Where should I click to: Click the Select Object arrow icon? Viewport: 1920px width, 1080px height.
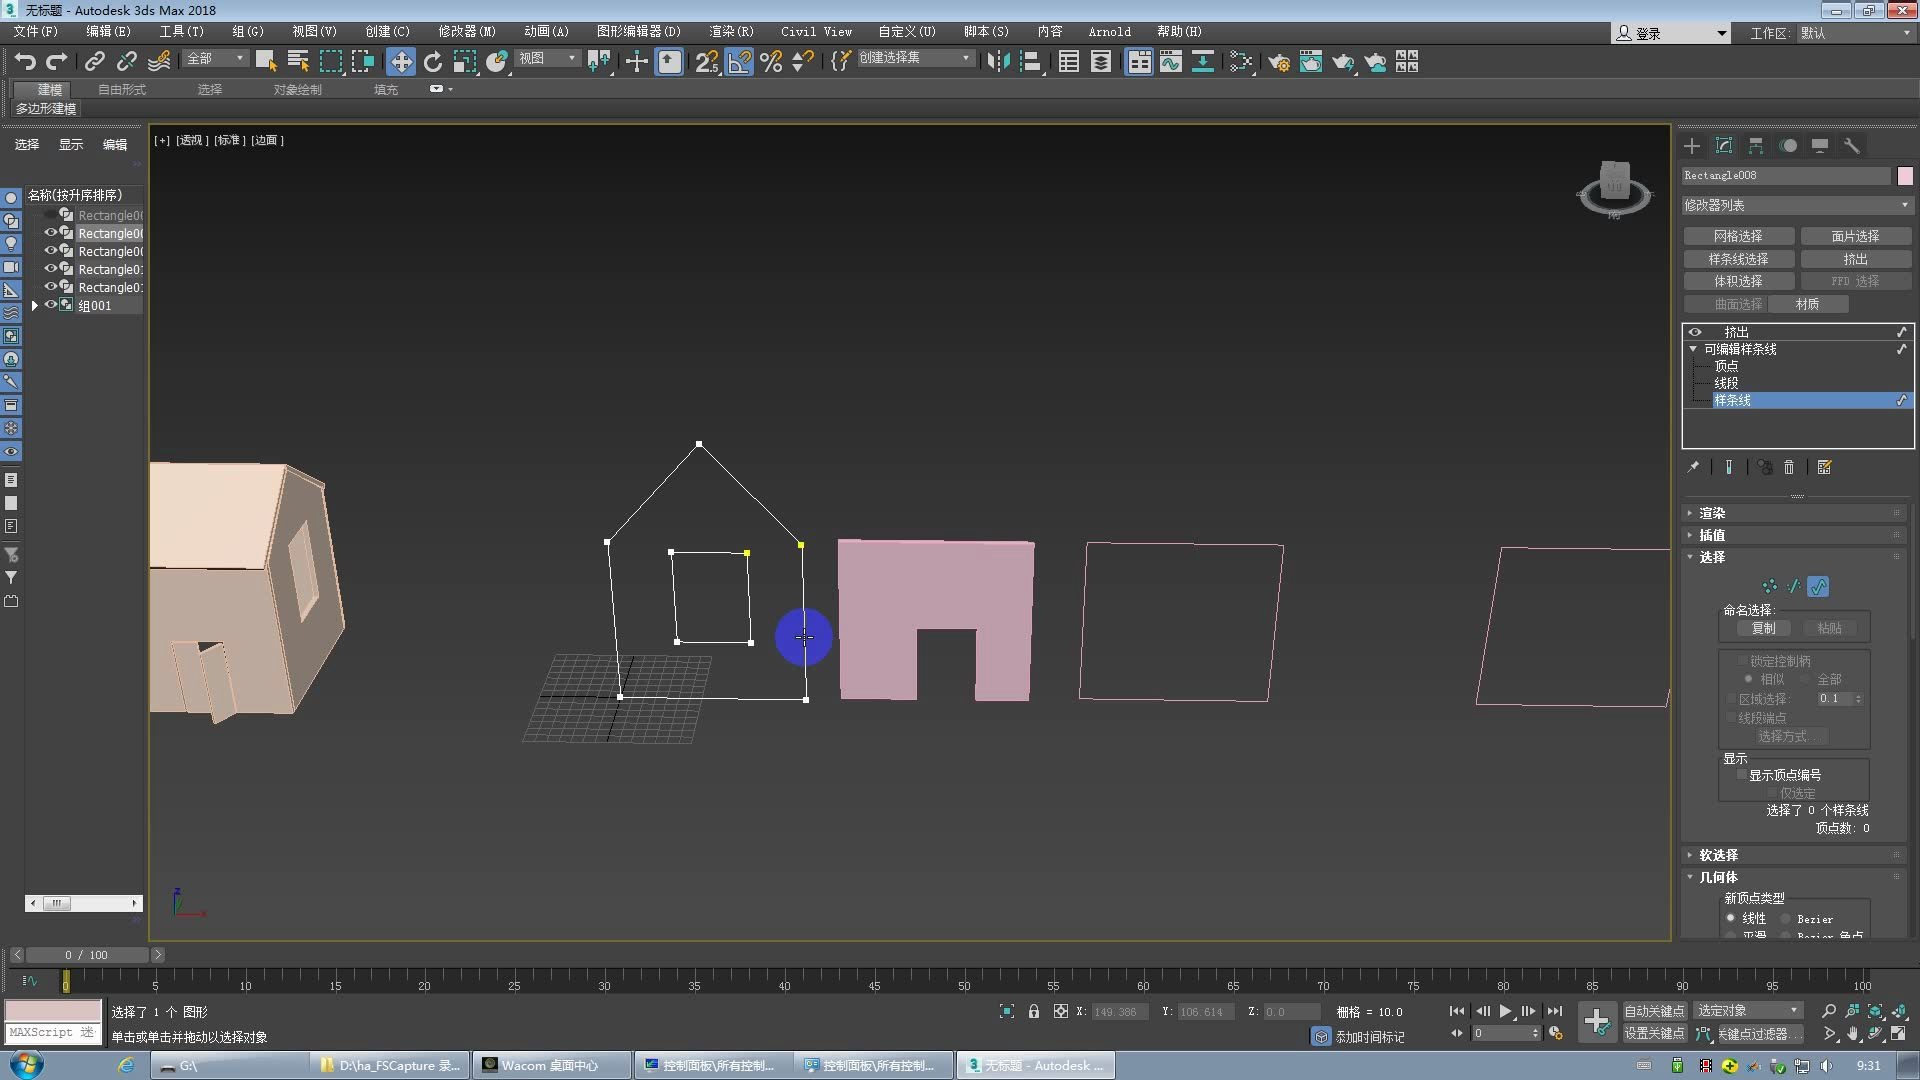[266, 61]
